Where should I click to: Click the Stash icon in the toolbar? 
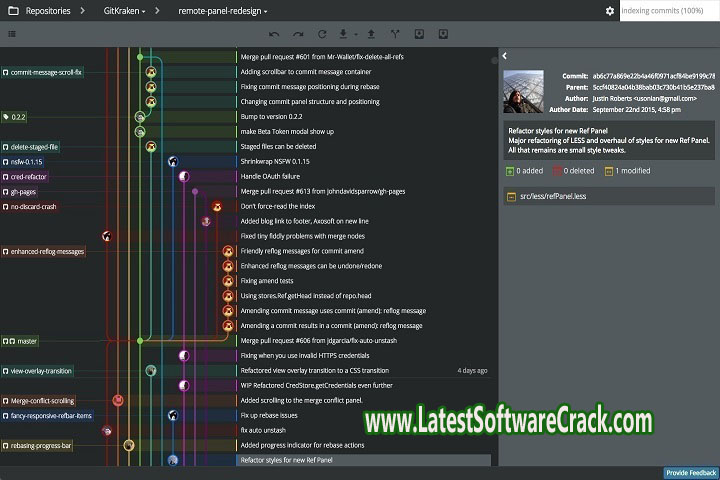pyautogui.click(x=418, y=34)
